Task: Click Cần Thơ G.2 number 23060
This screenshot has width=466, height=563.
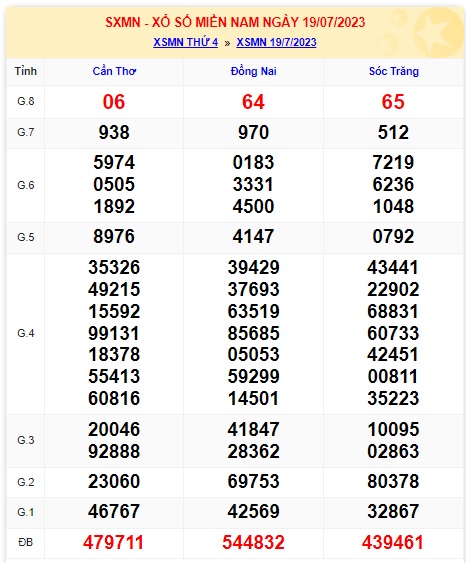Action: (114, 481)
